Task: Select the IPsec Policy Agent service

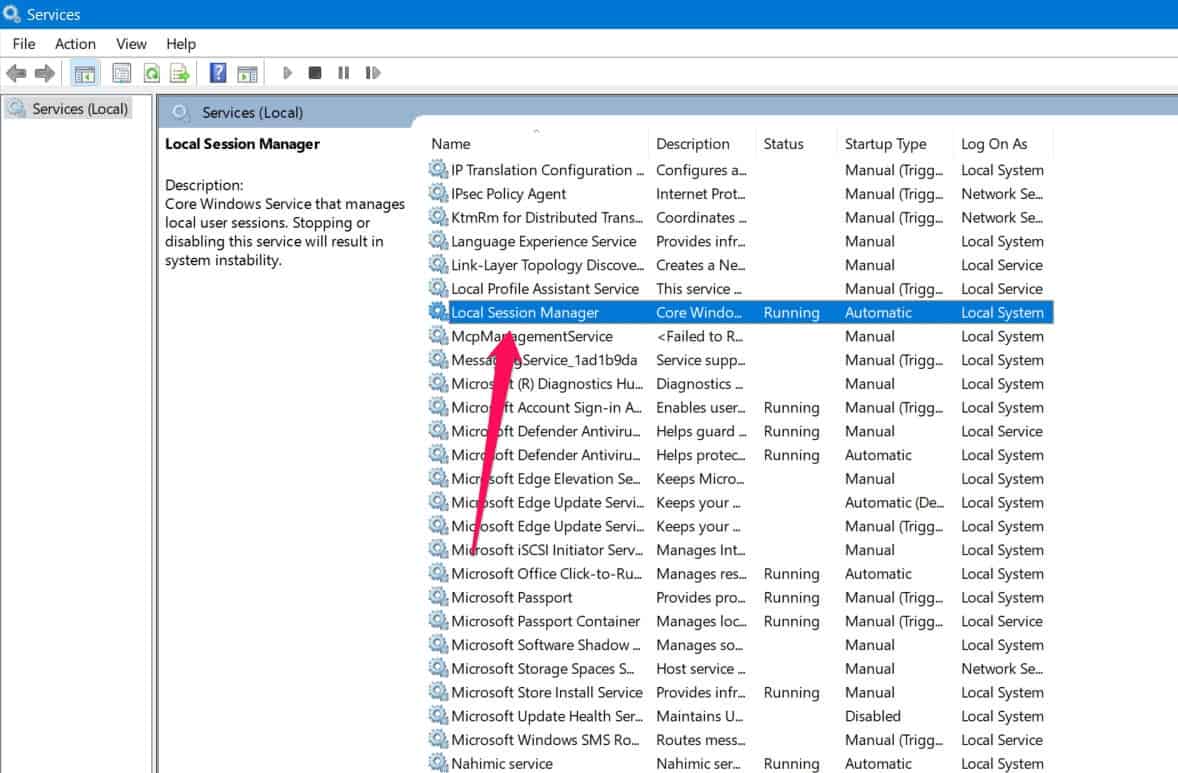Action: click(x=508, y=194)
